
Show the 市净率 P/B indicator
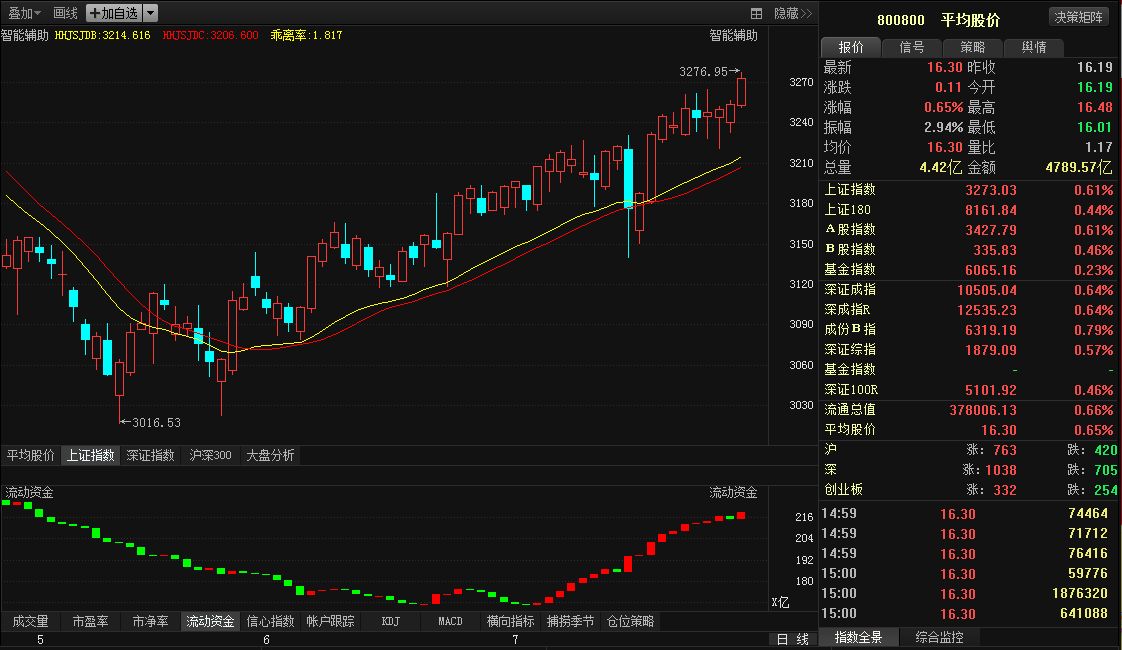click(x=150, y=621)
